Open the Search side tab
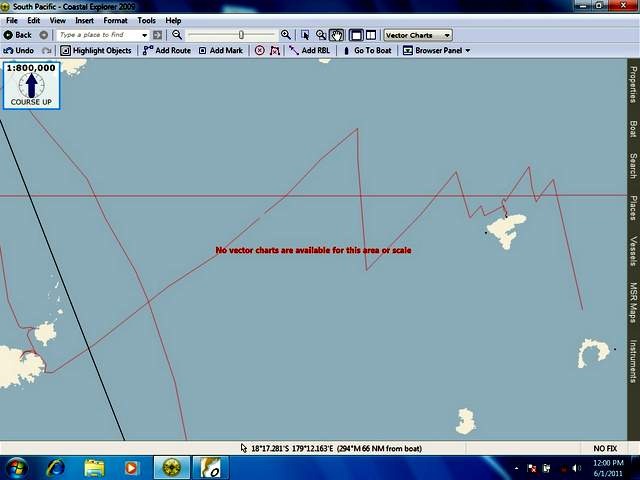The width and height of the screenshot is (640, 480). [633, 166]
